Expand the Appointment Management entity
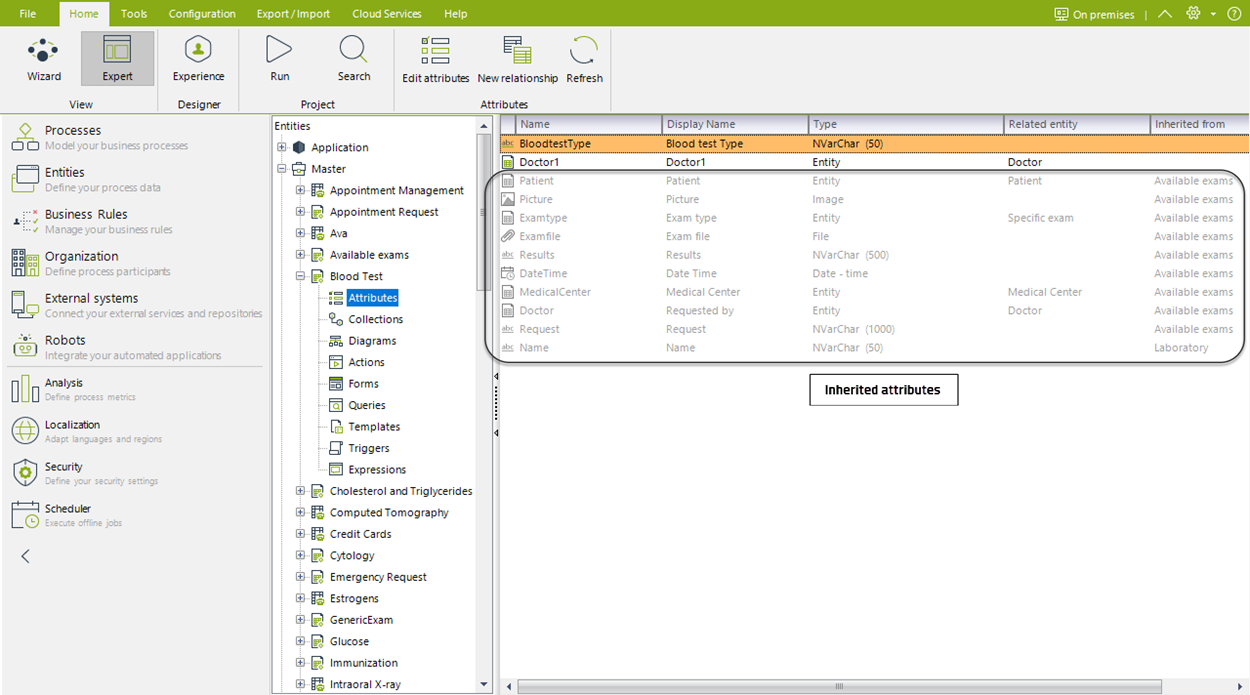1250x695 pixels. [300, 190]
